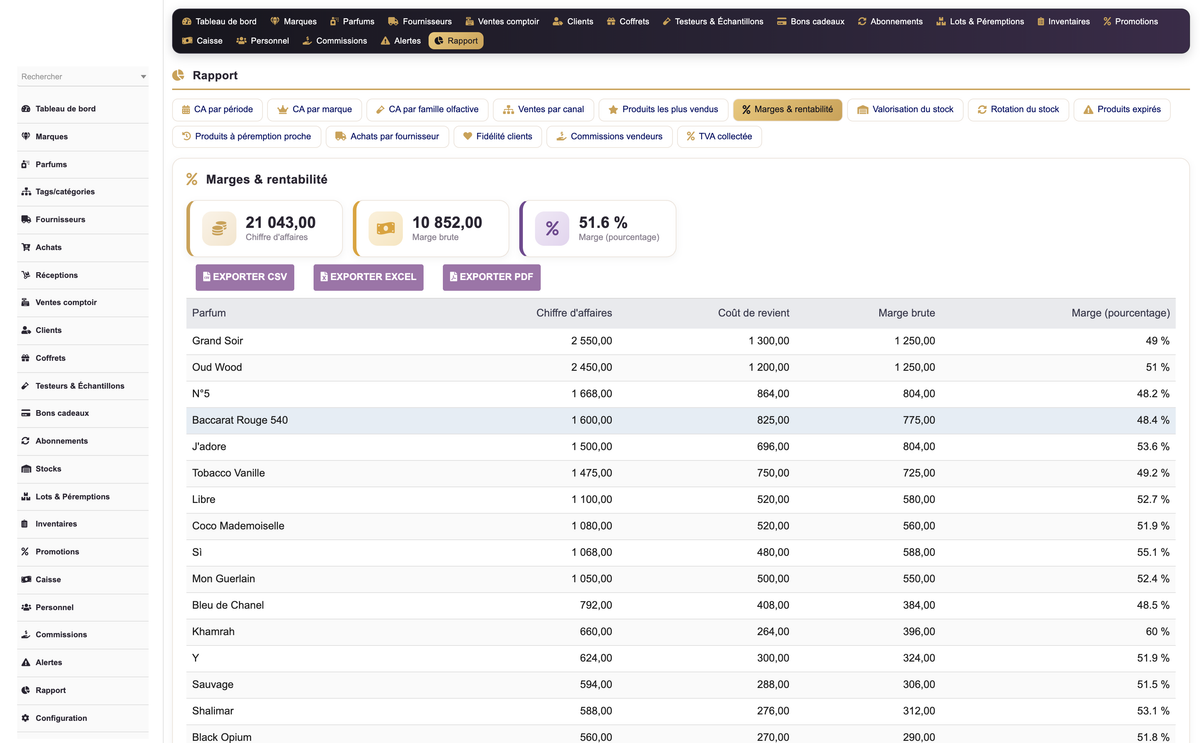
Task: Switch to TVA collectée report
Action: (x=719, y=136)
